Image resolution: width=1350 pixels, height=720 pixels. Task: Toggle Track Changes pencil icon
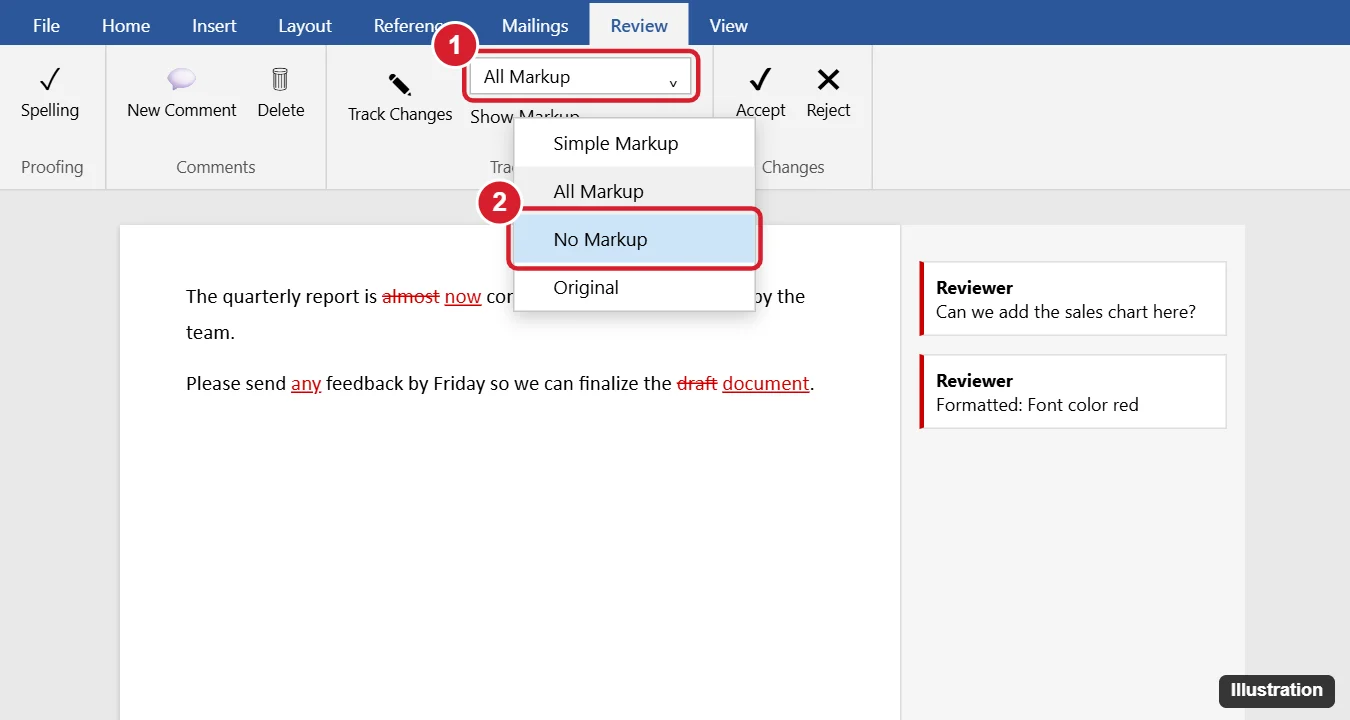[400, 84]
